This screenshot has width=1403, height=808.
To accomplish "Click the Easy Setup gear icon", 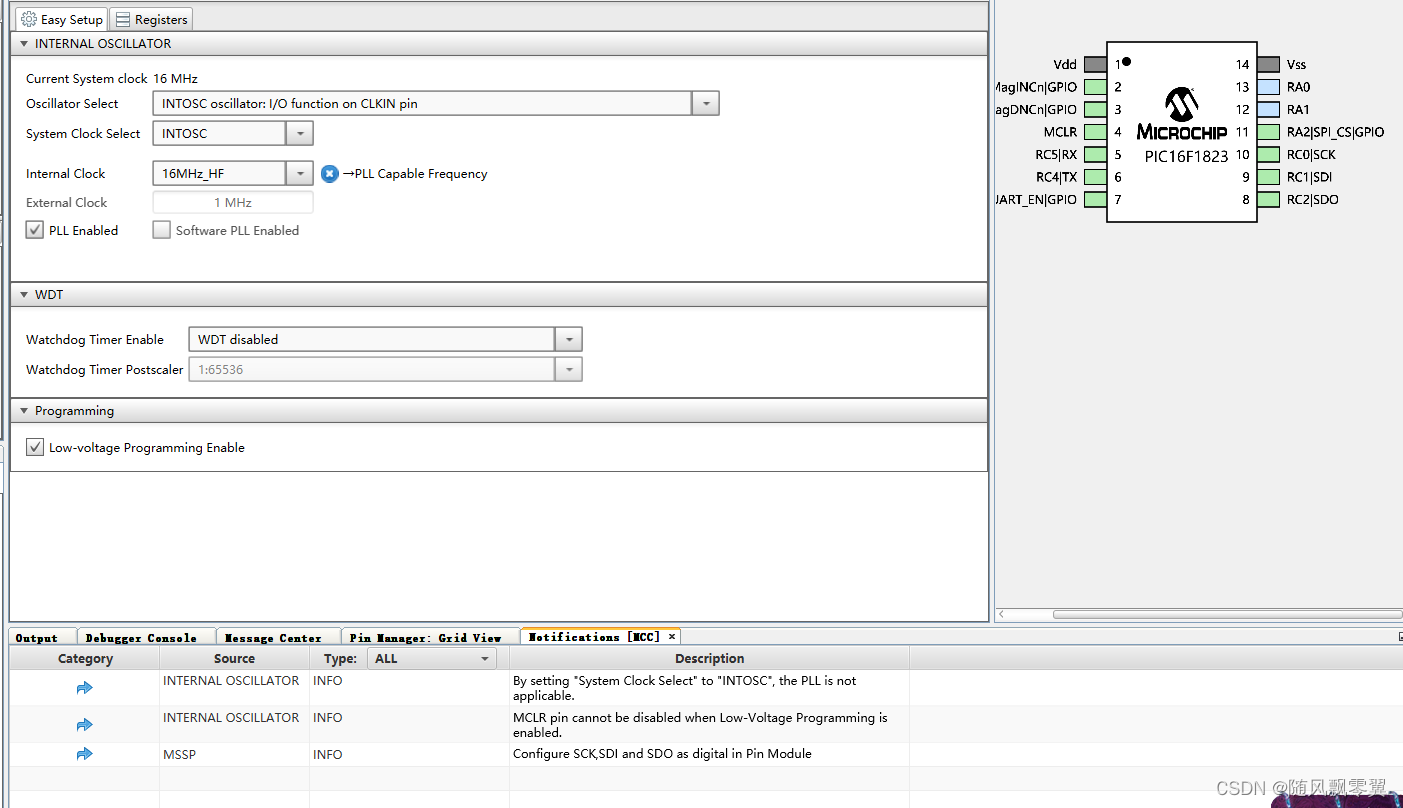I will tap(29, 19).
